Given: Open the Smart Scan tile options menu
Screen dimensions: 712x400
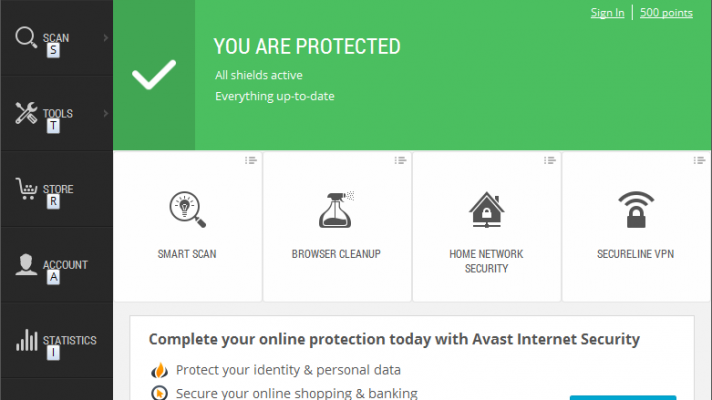Looking at the screenshot, I should click(251, 160).
